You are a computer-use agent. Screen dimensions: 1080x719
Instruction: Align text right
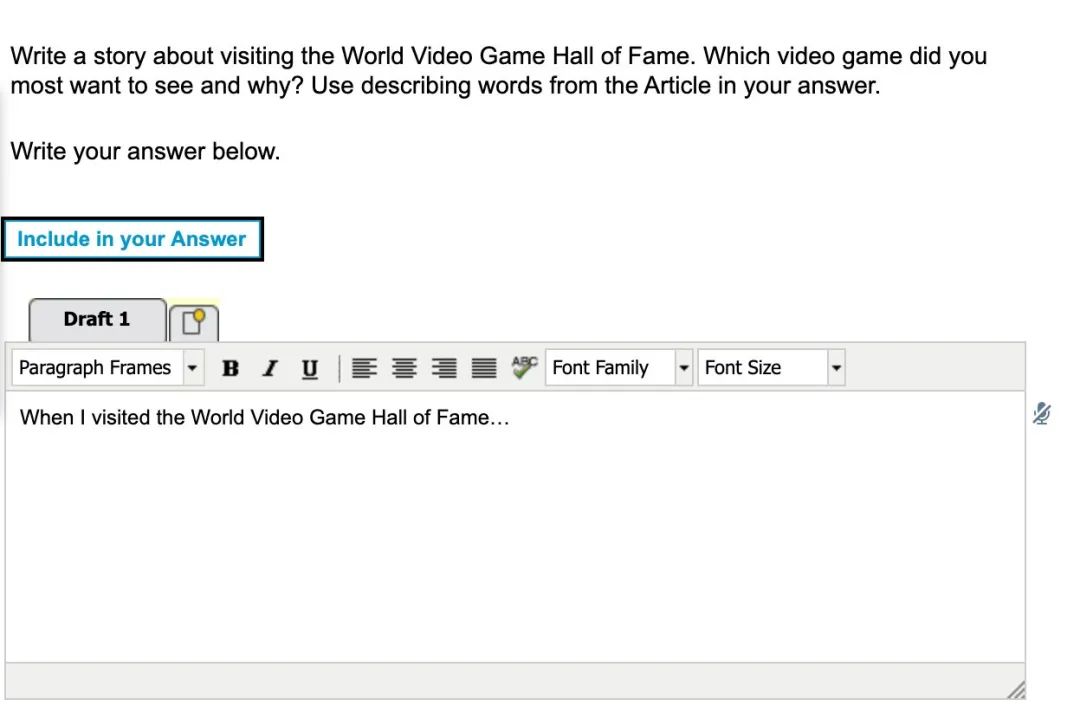point(444,368)
